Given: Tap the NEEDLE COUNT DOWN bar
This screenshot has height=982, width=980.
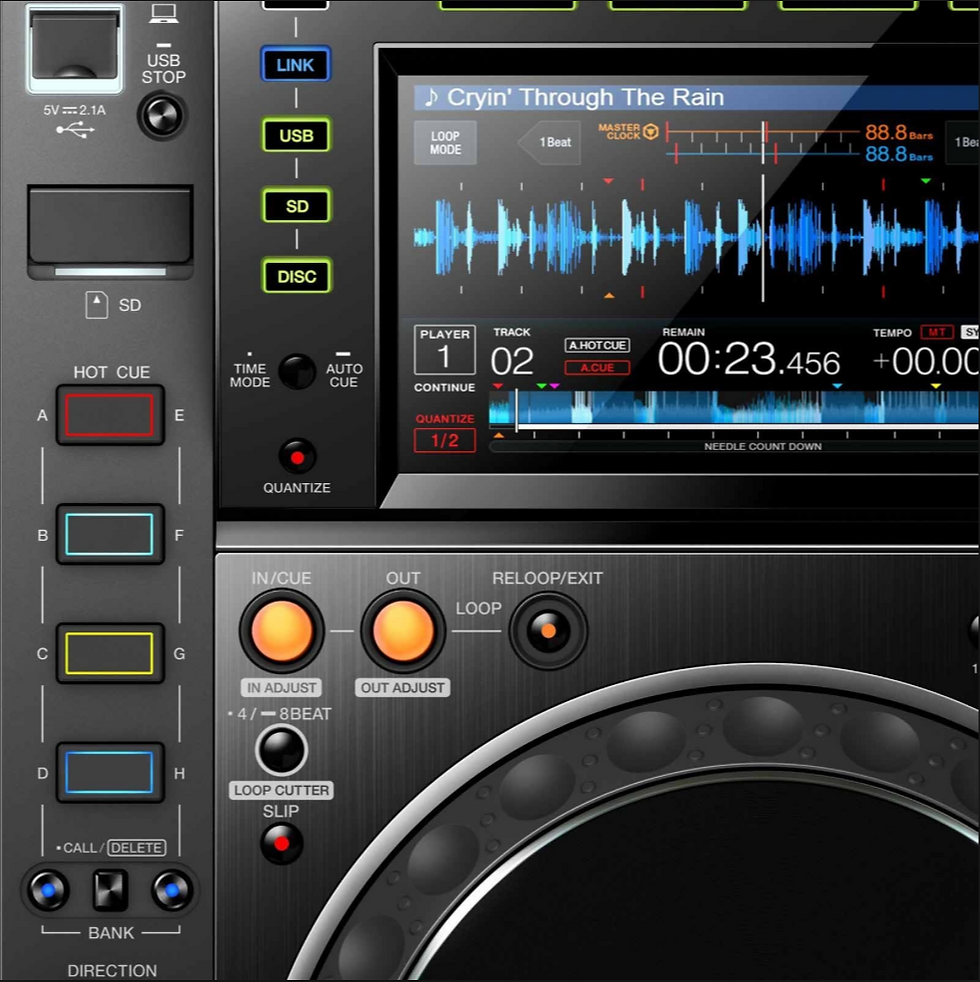Looking at the screenshot, I should click(x=734, y=447).
